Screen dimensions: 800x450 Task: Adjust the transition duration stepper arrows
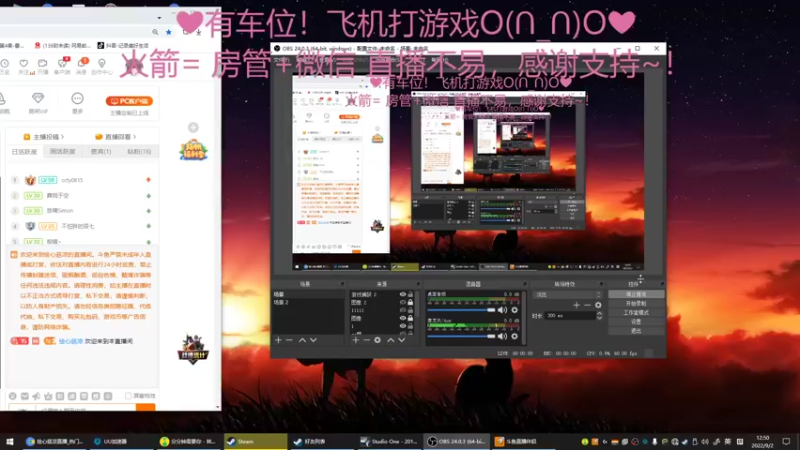pyautogui.click(x=599, y=316)
